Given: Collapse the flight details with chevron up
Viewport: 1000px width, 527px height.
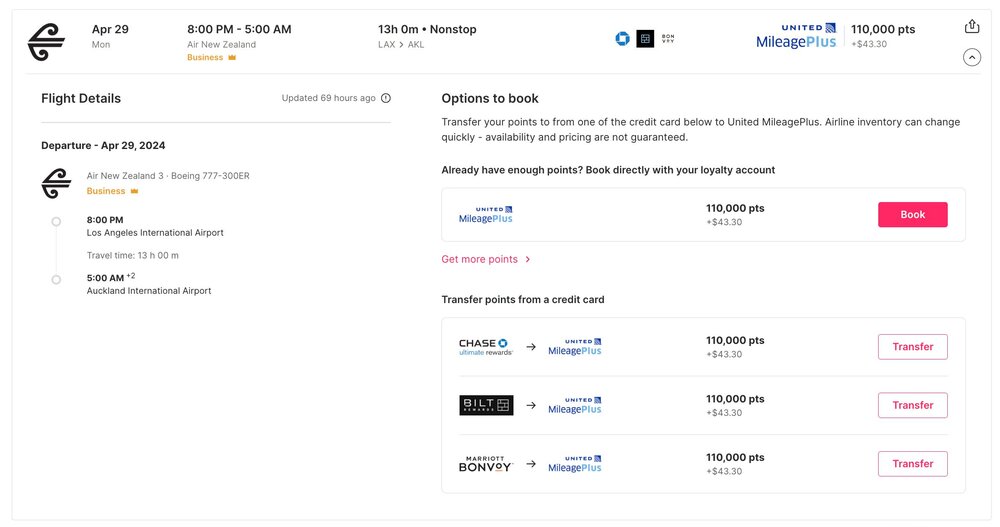Looking at the screenshot, I should tap(971, 57).
